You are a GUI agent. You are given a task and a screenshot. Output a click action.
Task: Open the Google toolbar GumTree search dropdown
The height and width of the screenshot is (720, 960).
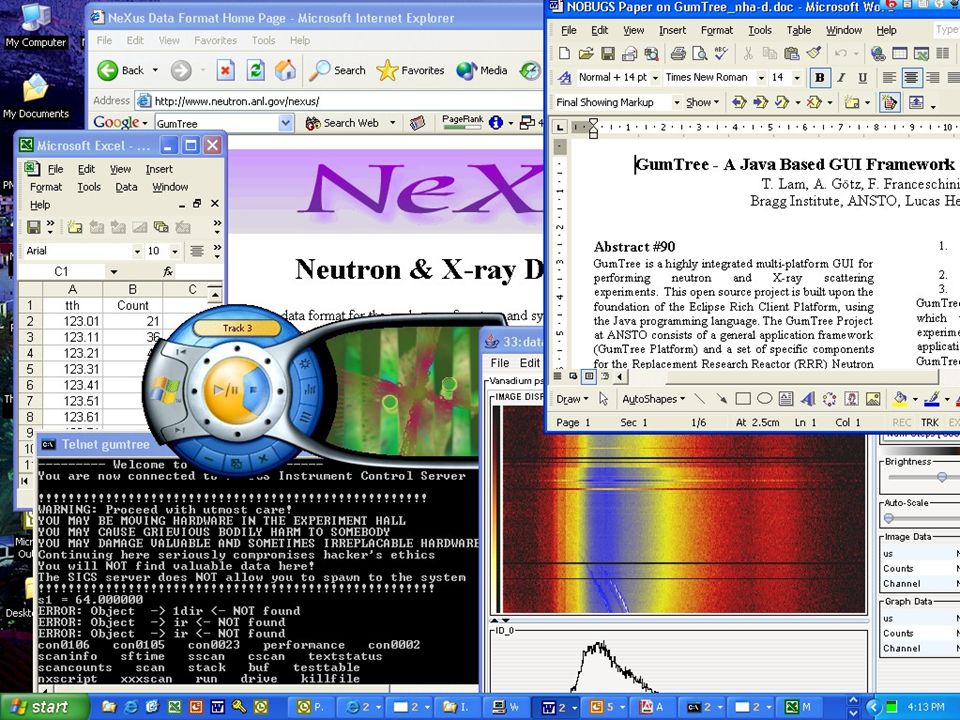coord(285,123)
